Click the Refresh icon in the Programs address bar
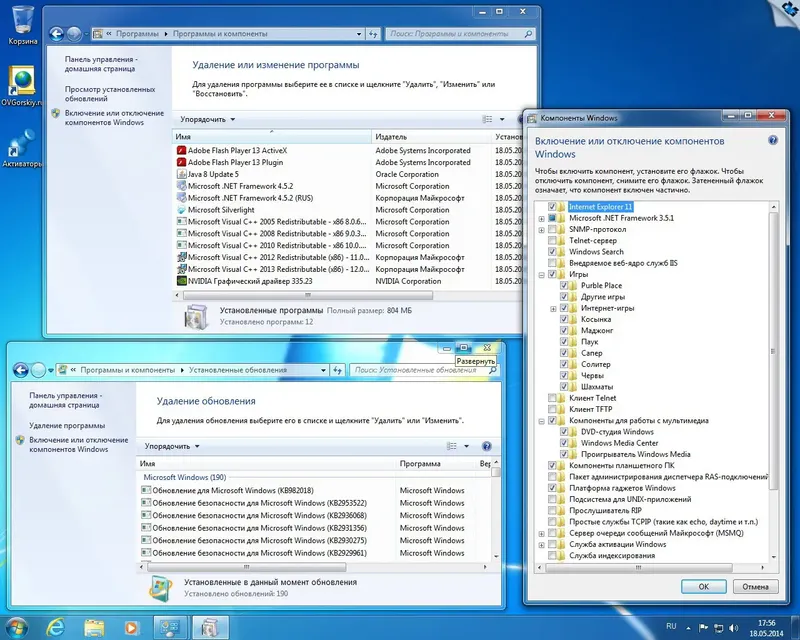Viewport: 800px width, 640px height. [373, 34]
